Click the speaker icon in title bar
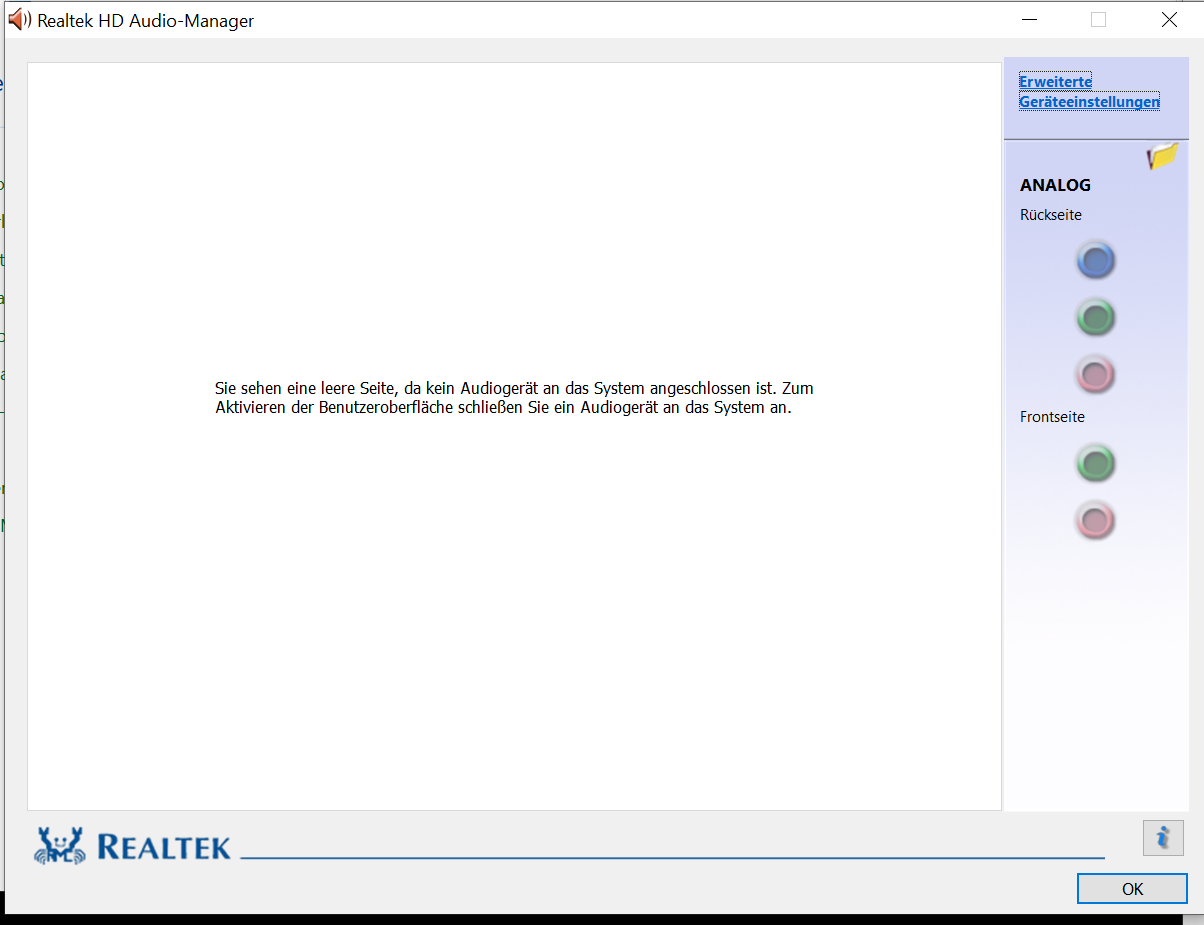 pos(19,19)
